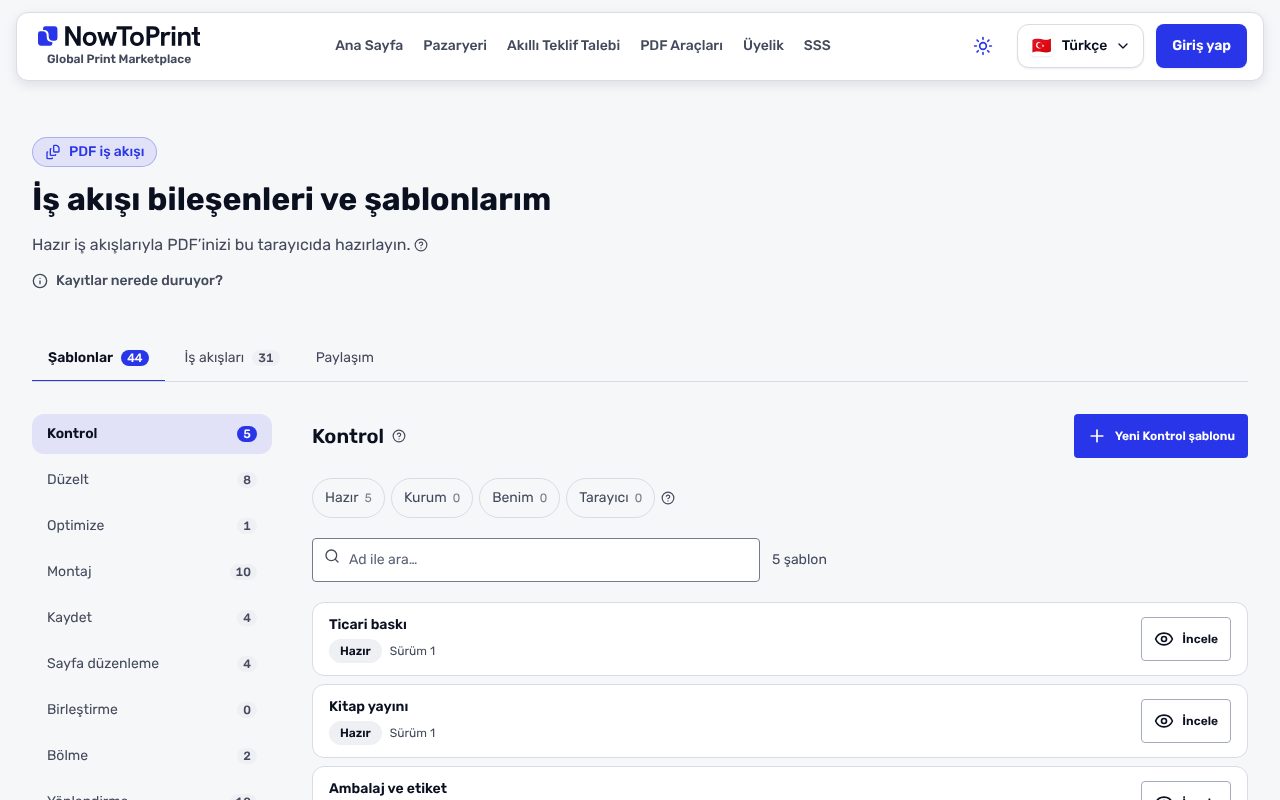
Task: Filter by Hazır templates
Action: tap(348, 498)
